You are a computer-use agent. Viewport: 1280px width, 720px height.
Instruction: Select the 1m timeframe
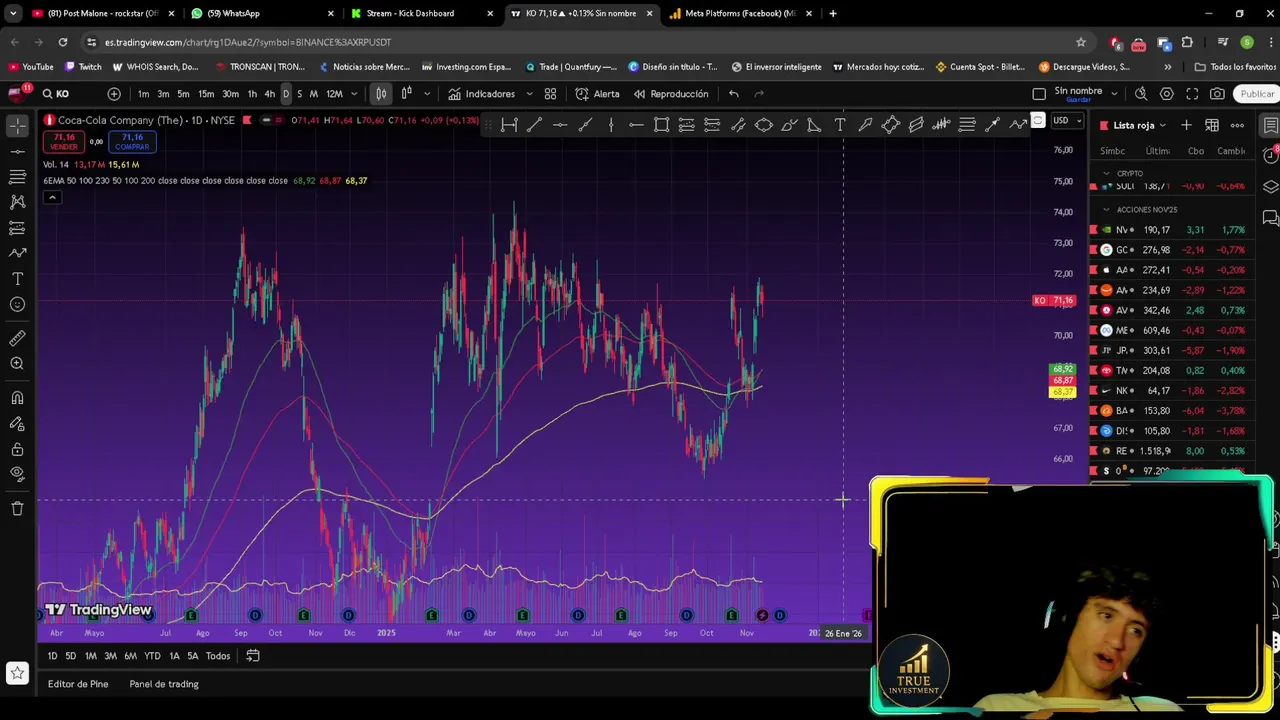tap(143, 94)
